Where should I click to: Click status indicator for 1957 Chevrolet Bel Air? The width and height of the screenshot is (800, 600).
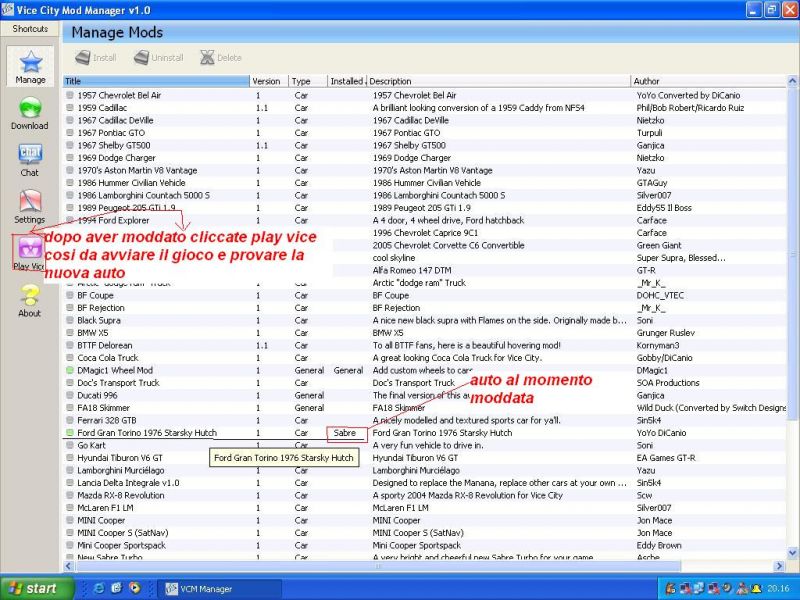coord(70,95)
